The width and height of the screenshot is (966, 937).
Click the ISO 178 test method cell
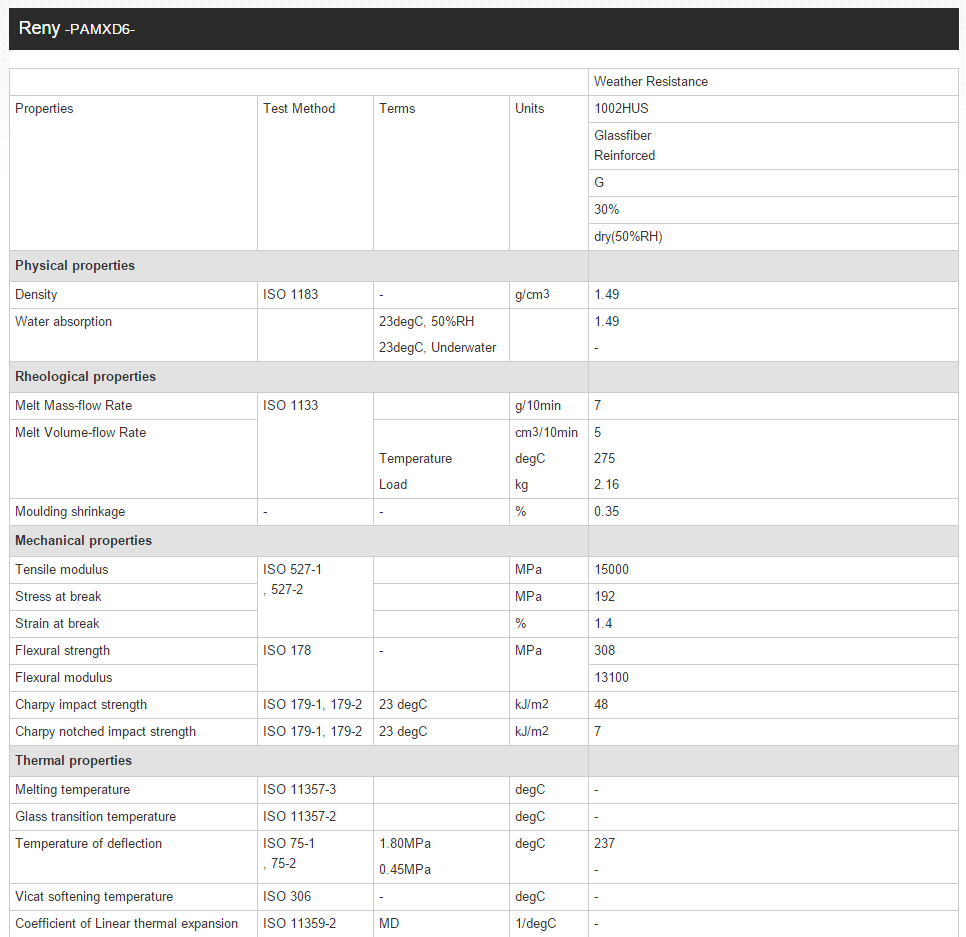[315, 664]
